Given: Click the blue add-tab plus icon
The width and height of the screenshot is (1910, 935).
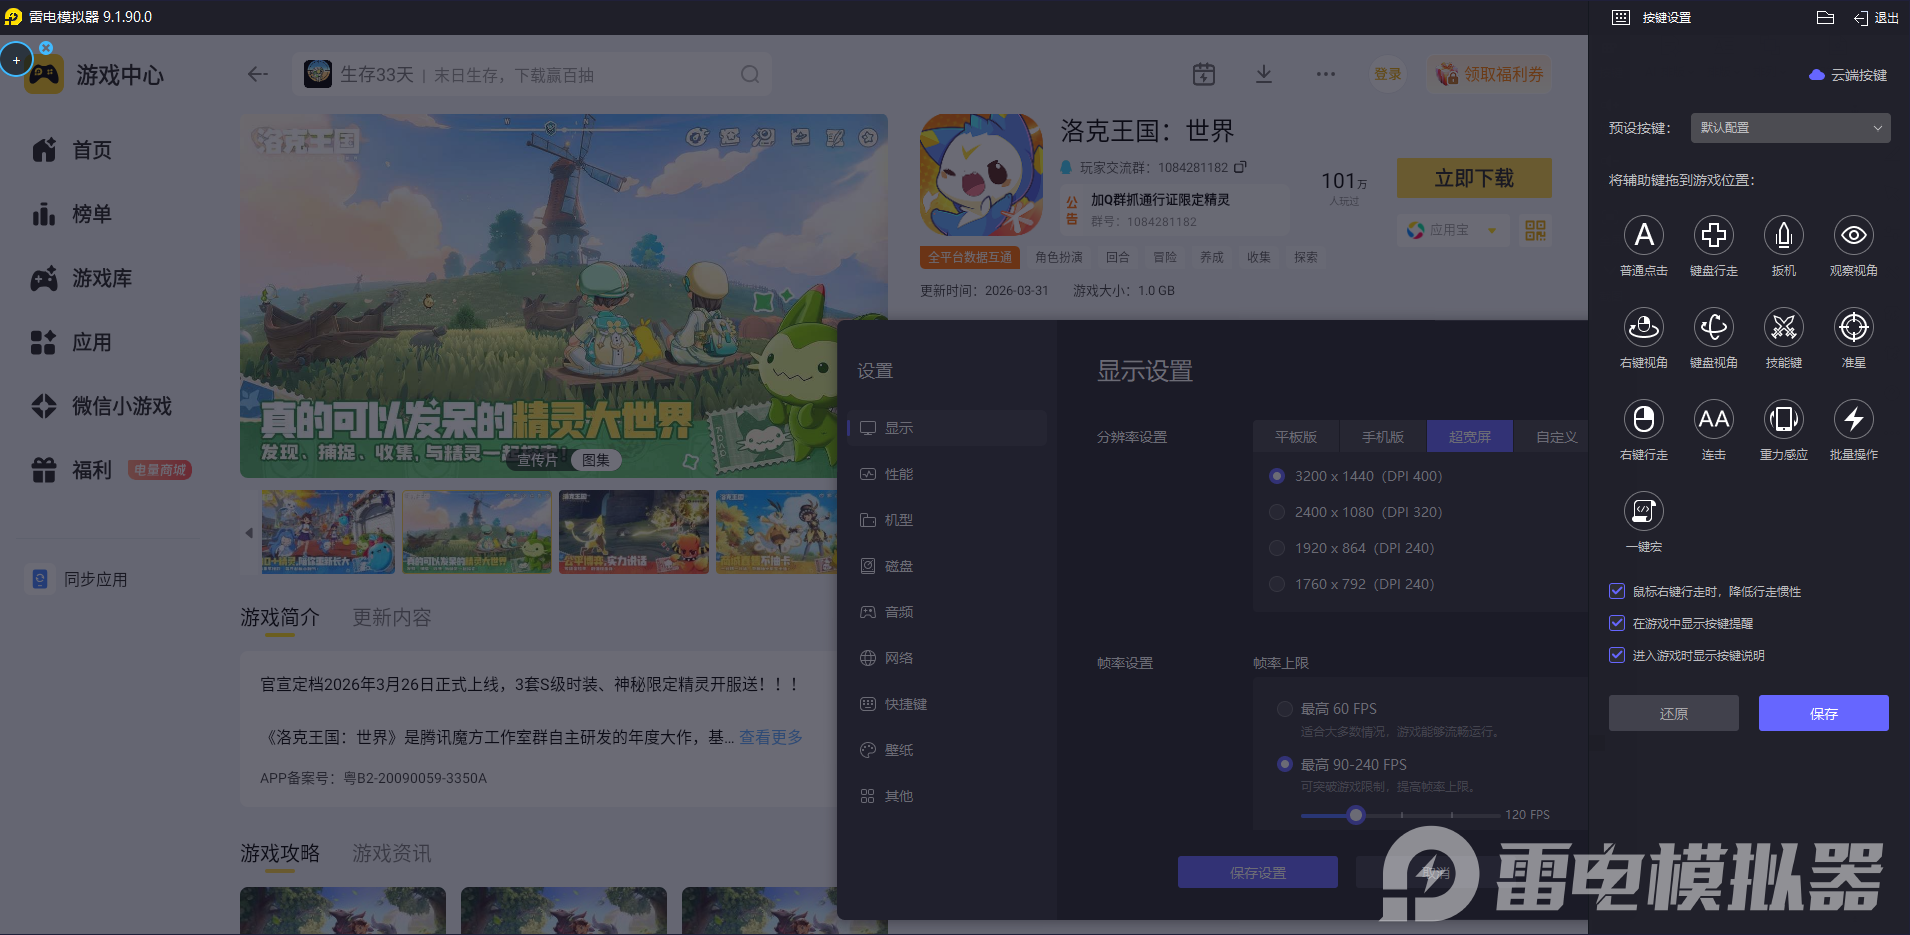Looking at the screenshot, I should tap(16, 60).
